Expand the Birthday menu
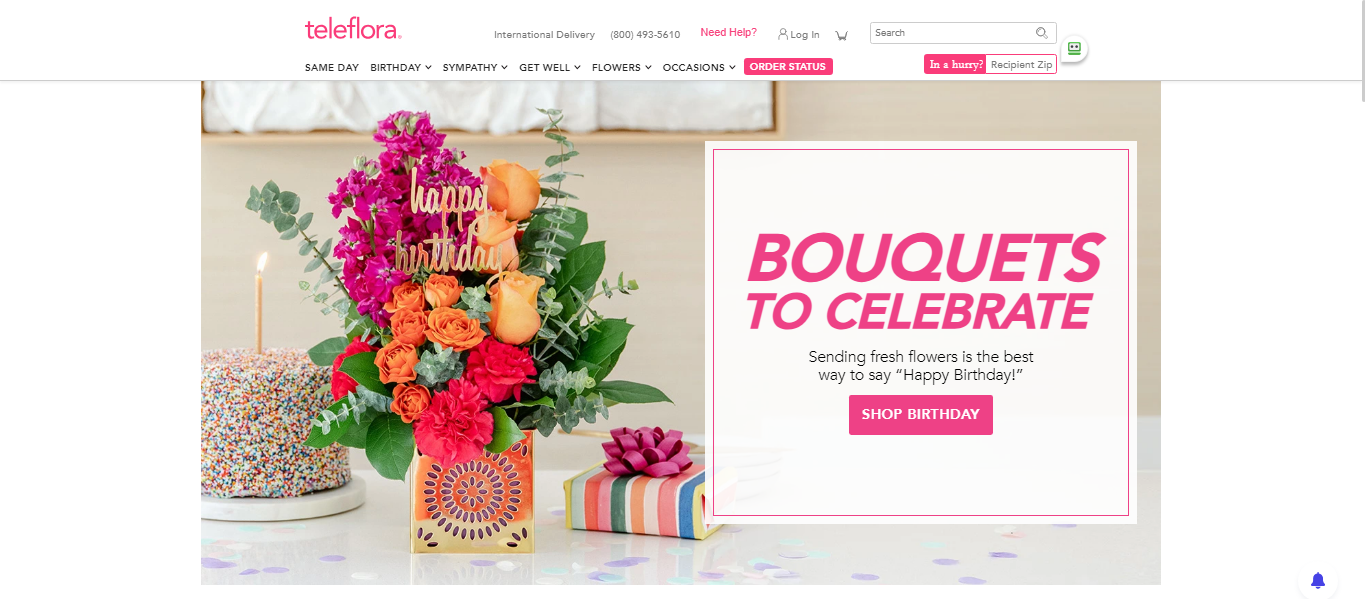This screenshot has height=599, width=1365. coord(401,67)
